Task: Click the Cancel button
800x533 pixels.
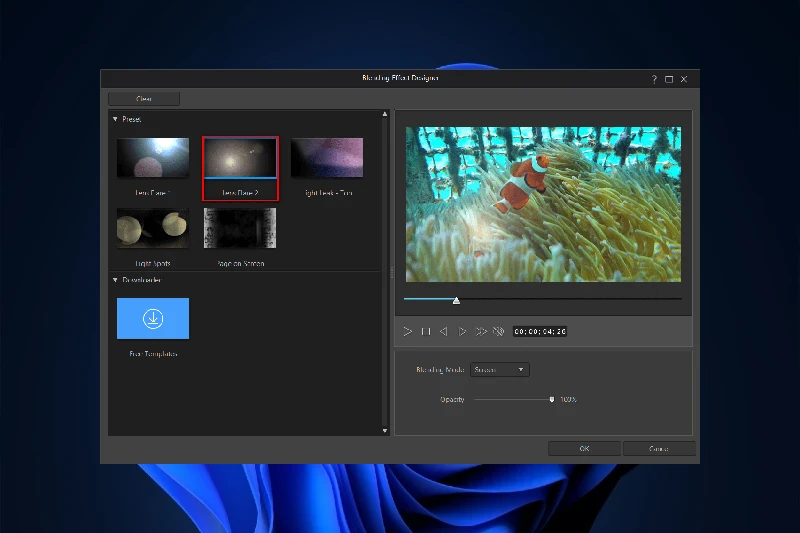Action: [x=659, y=448]
